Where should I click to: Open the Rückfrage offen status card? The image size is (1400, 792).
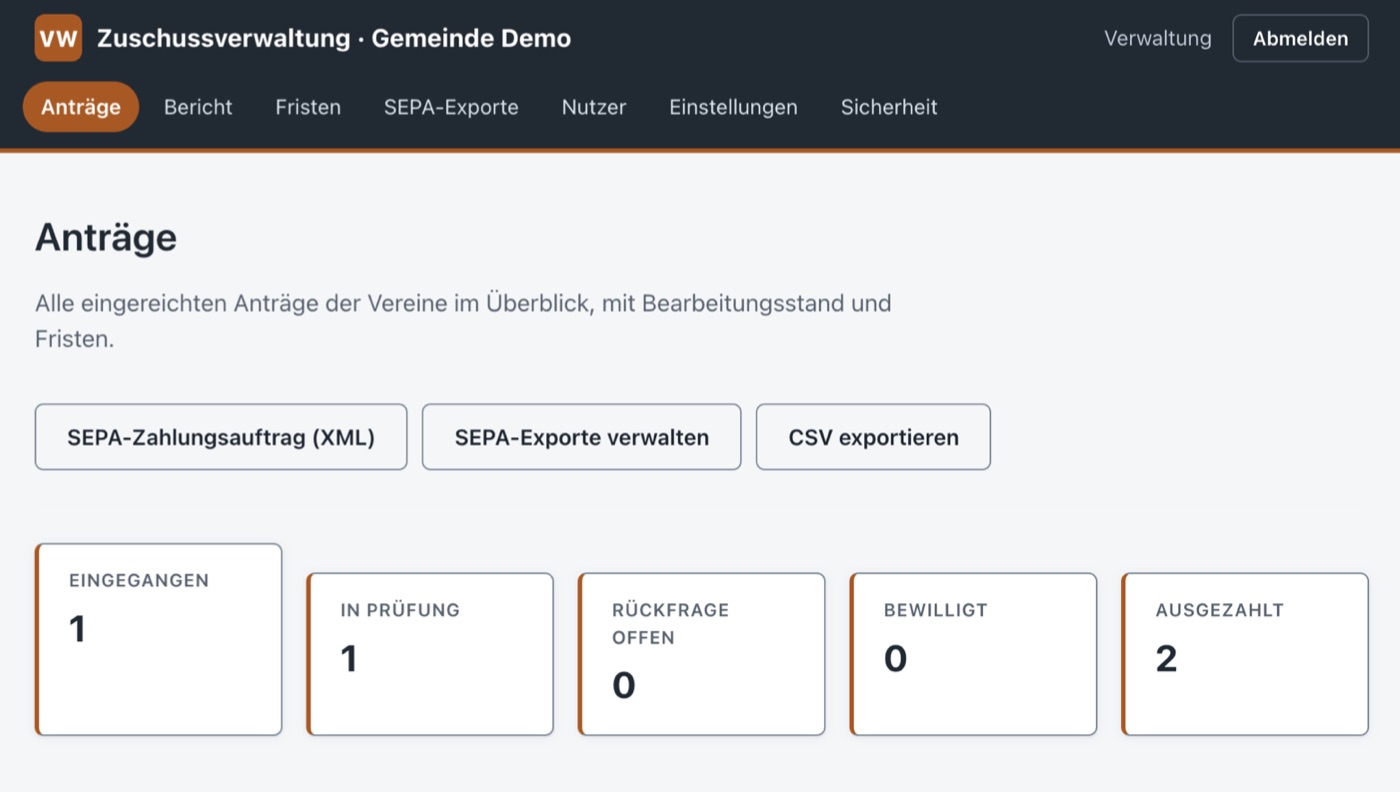[x=702, y=654]
